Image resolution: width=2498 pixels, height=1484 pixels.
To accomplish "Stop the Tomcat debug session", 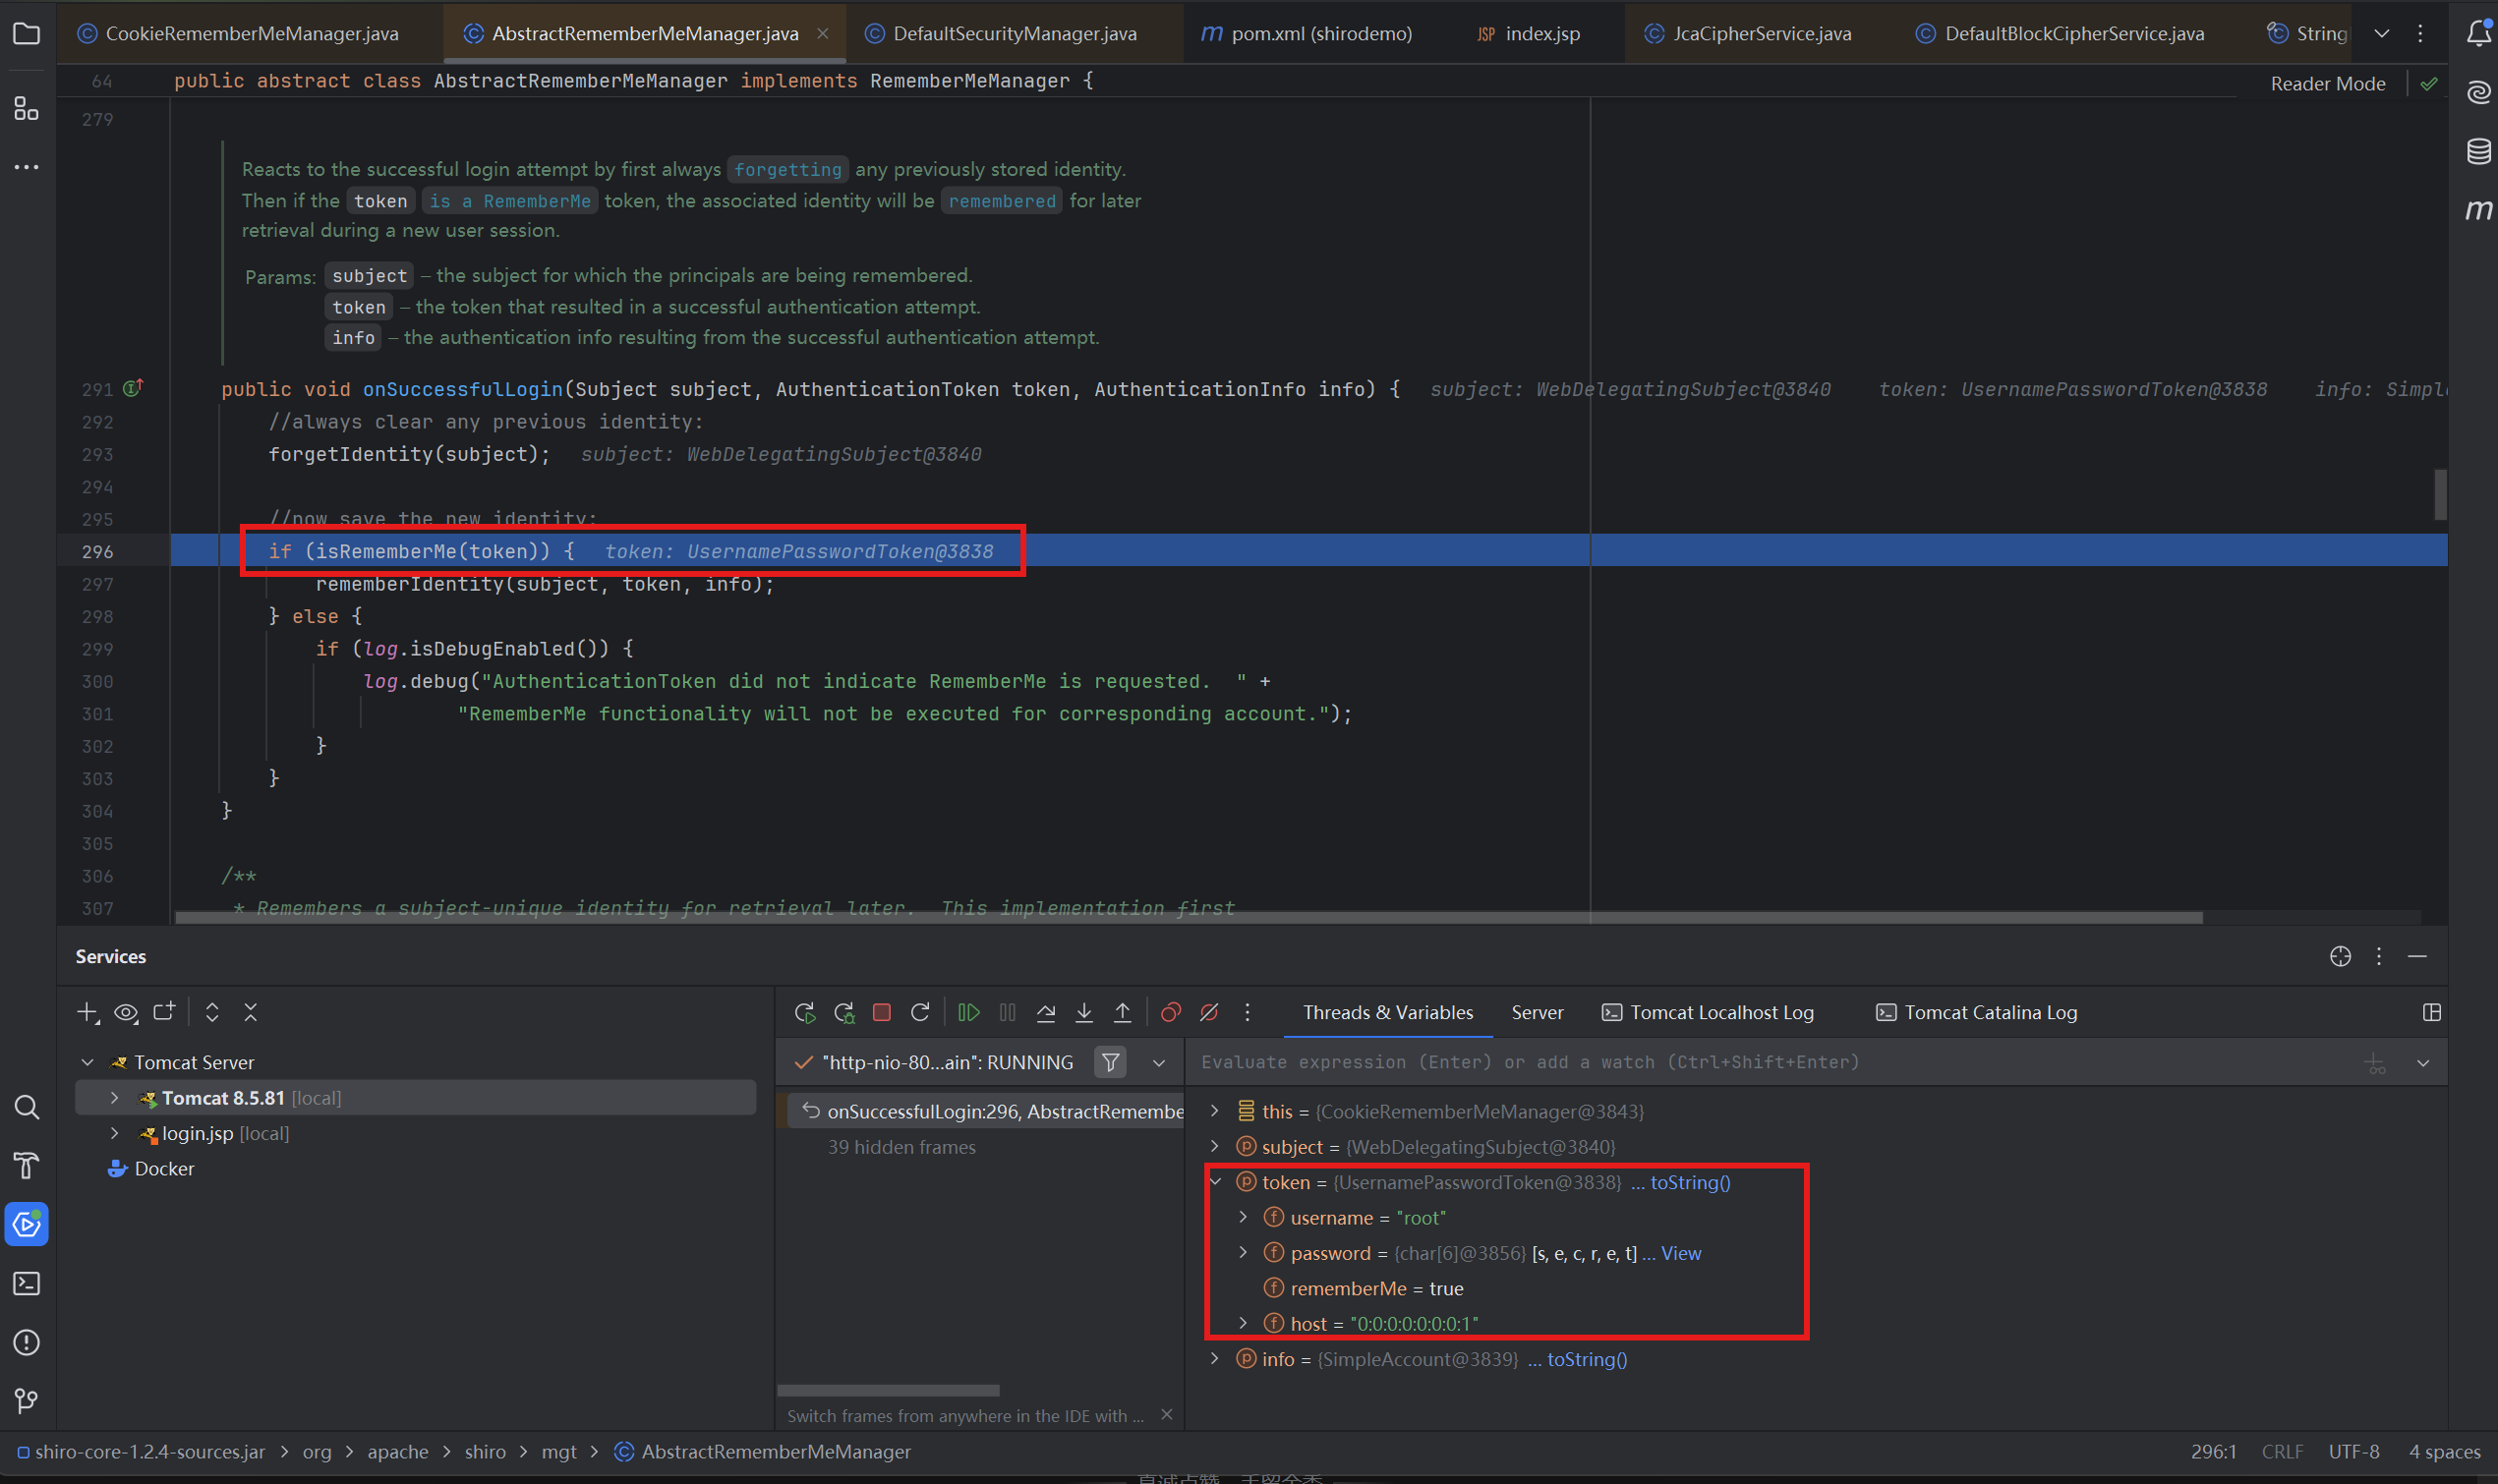I will coord(881,1012).
